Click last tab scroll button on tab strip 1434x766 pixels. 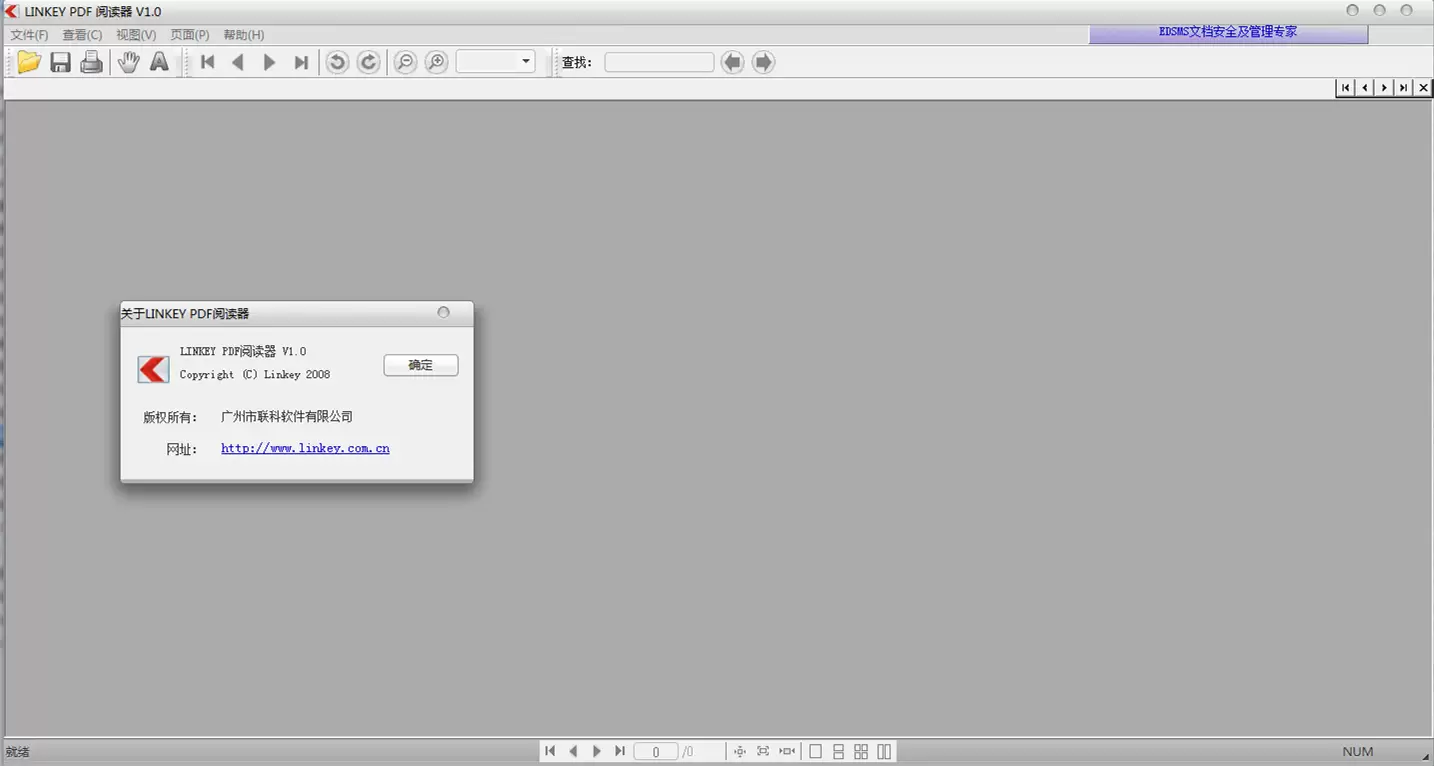point(1404,88)
